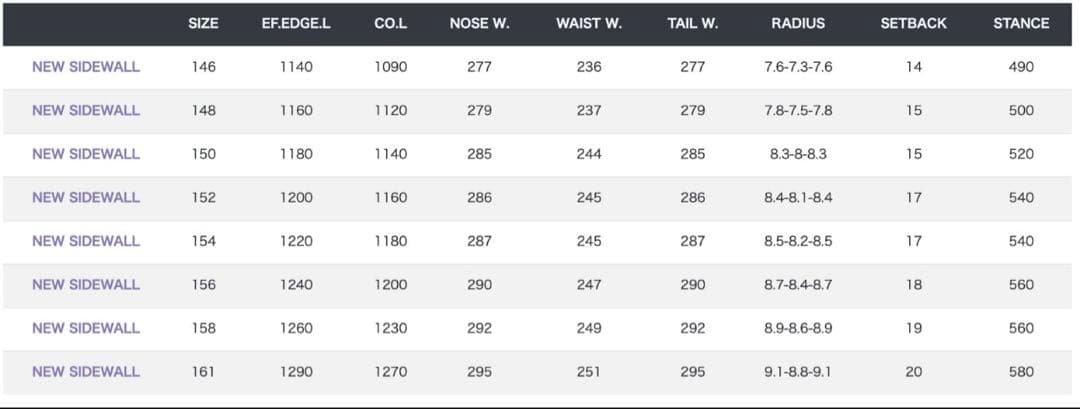Click the CO.L column header
Viewport: 1080px width, 409px height.
click(x=390, y=23)
